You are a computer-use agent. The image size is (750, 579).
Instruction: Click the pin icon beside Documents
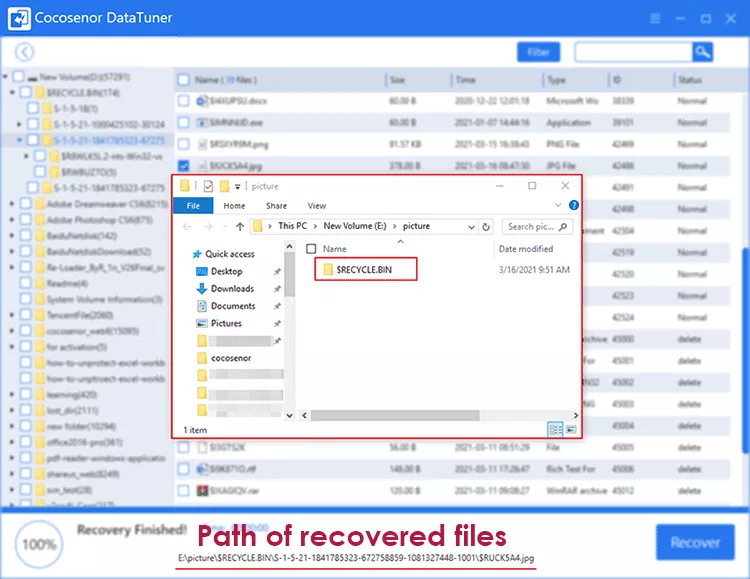277,306
